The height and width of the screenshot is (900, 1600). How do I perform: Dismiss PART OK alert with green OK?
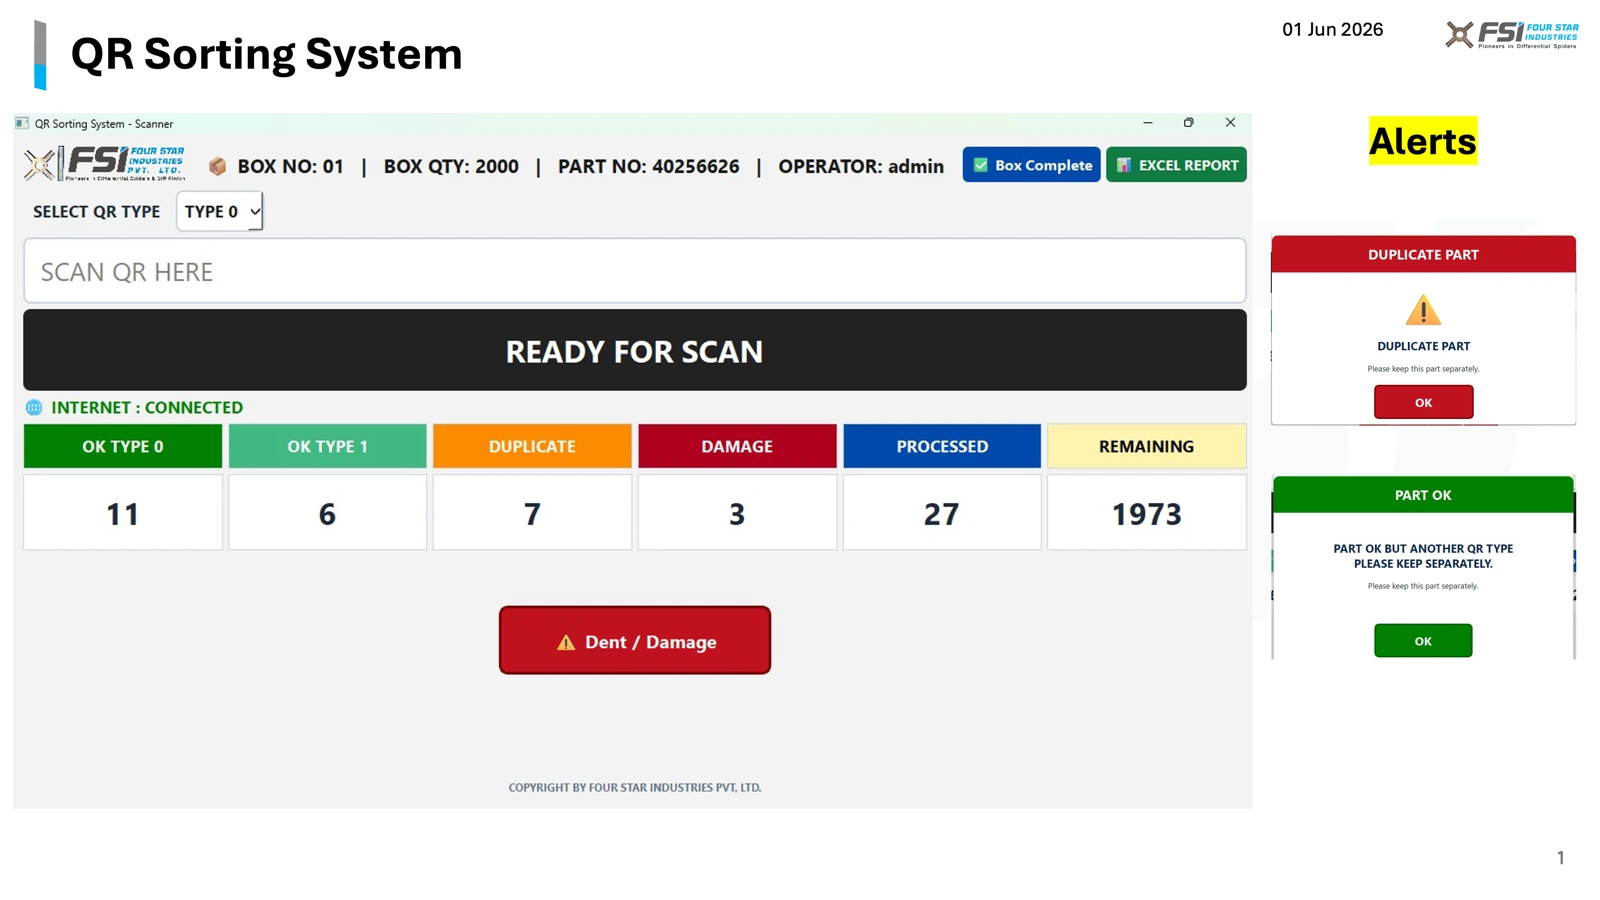(1423, 641)
